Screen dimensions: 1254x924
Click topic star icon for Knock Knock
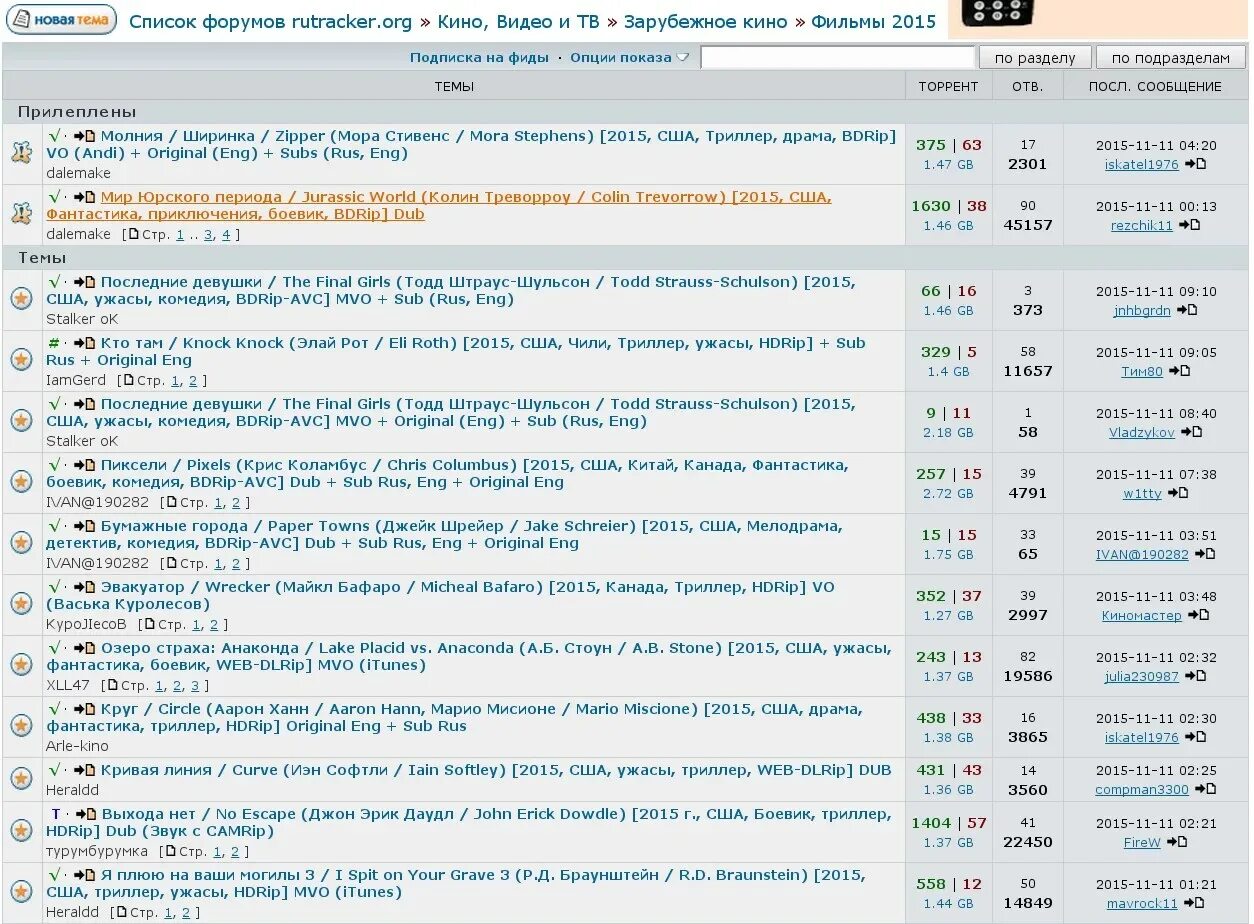click(21, 359)
